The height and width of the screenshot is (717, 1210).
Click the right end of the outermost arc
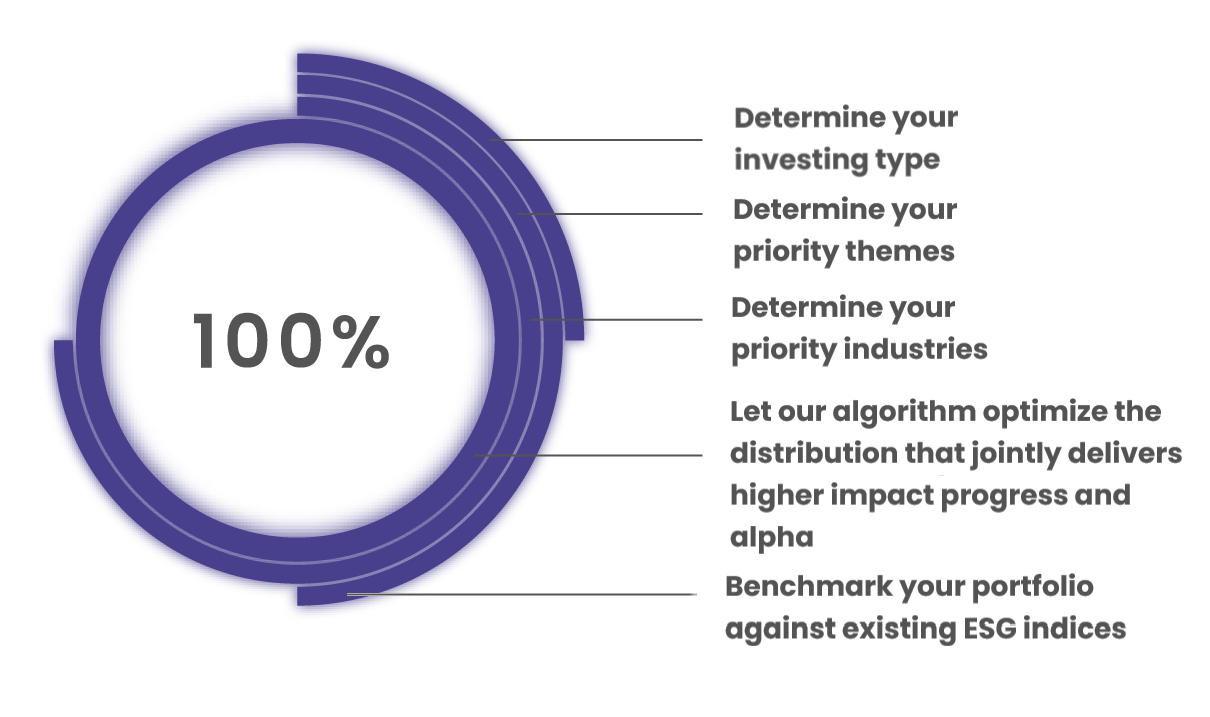pos(574,331)
